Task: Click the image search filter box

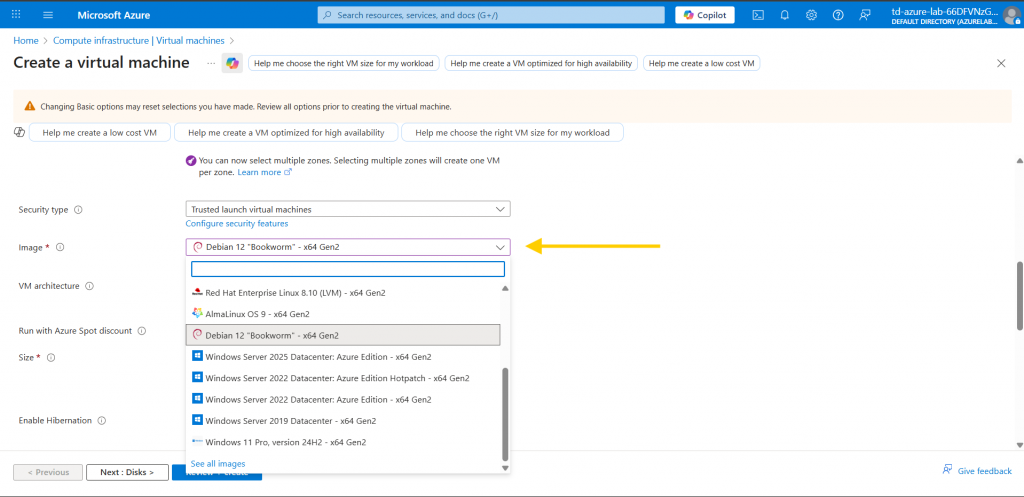Action: pos(348,269)
